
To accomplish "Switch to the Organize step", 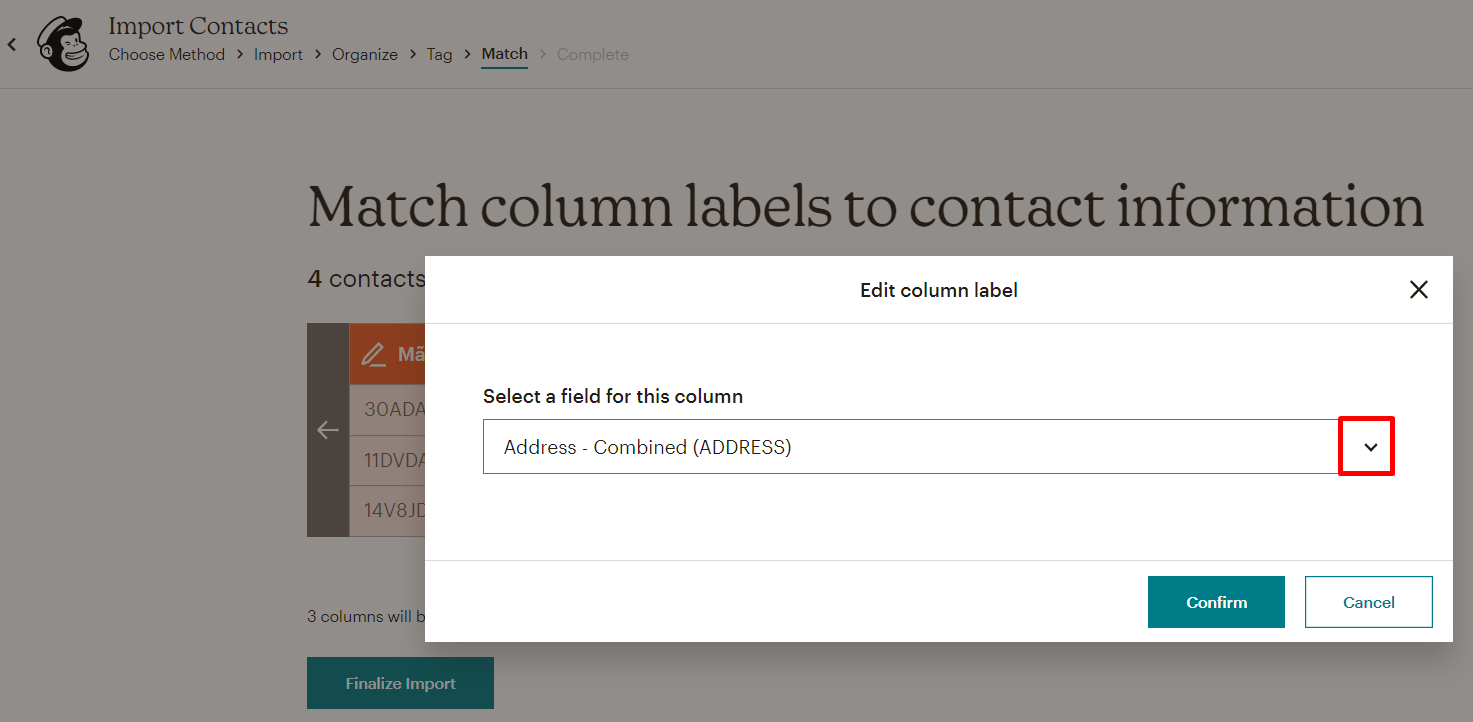I will pyautogui.click(x=364, y=54).
